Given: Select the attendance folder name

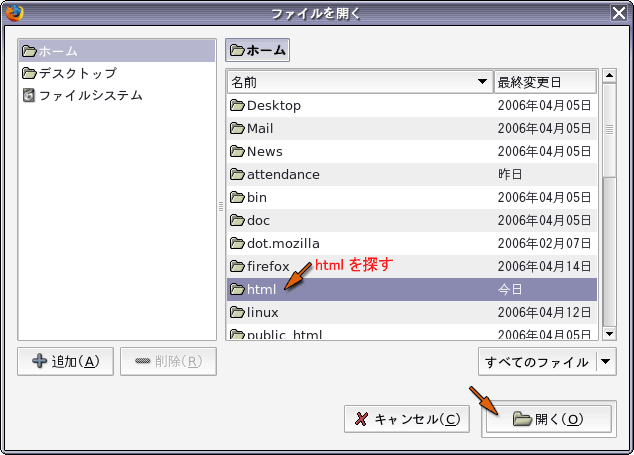Looking at the screenshot, I should pos(283,175).
